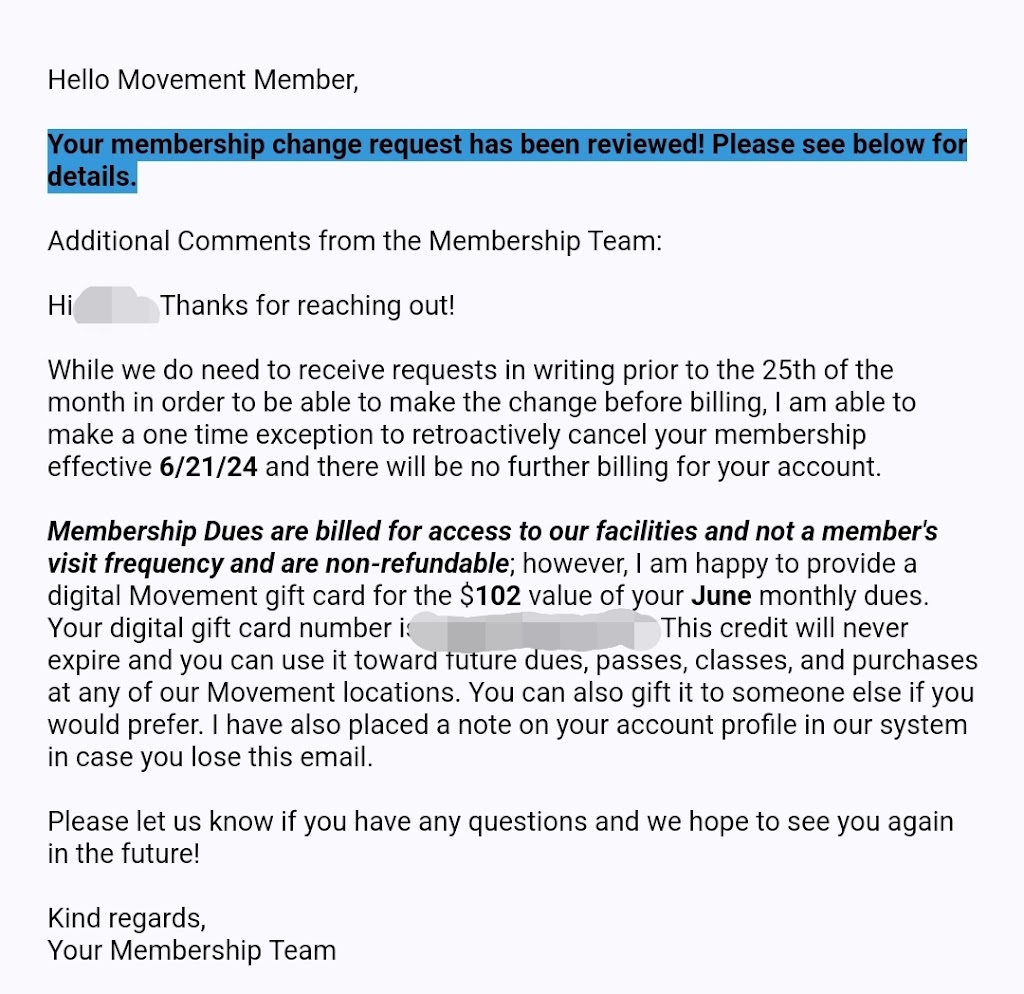This screenshot has height=994, width=1024.
Task: Click the bold word 'June'
Action: click(x=722, y=597)
